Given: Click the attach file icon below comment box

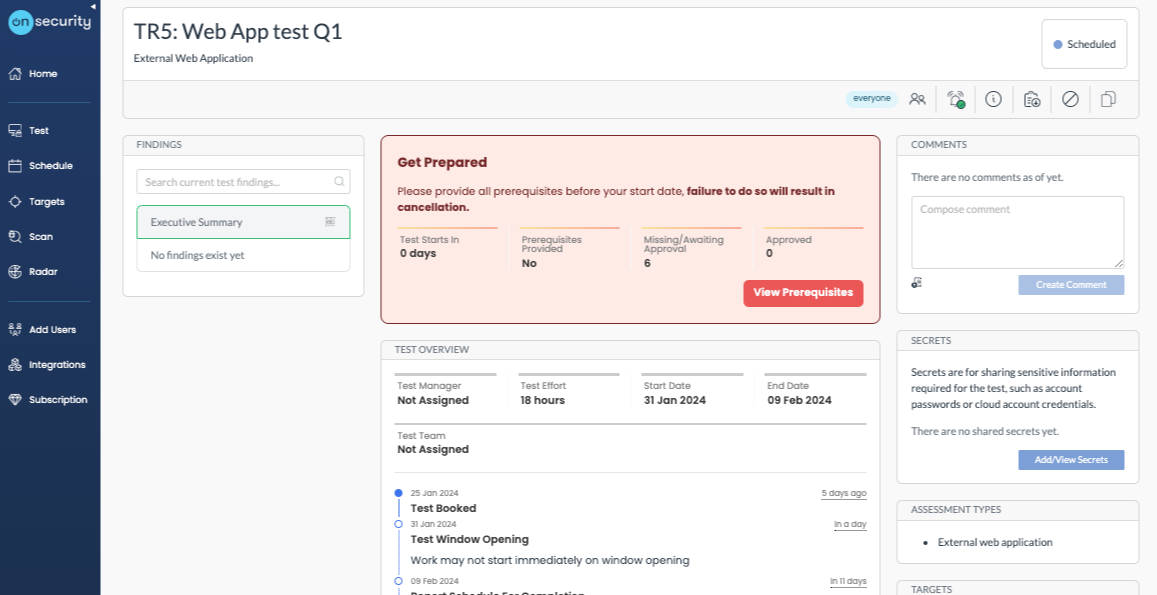Looking at the screenshot, I should (x=916, y=284).
